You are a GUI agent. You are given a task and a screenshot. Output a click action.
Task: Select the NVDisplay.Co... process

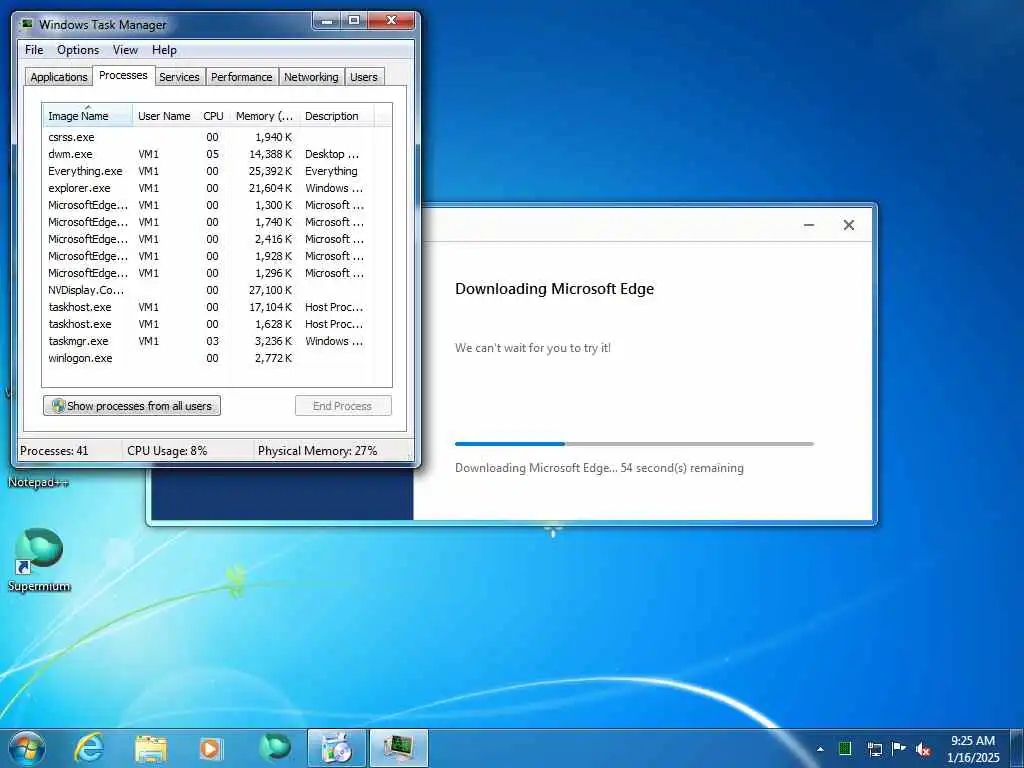tap(217, 290)
